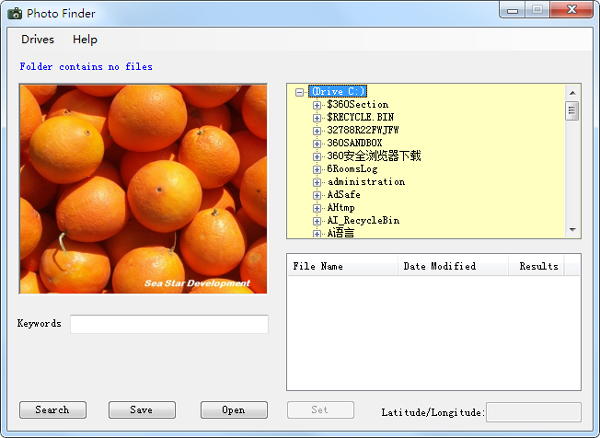Select the administration folder in tree
The height and width of the screenshot is (438, 600).
[x=365, y=182]
